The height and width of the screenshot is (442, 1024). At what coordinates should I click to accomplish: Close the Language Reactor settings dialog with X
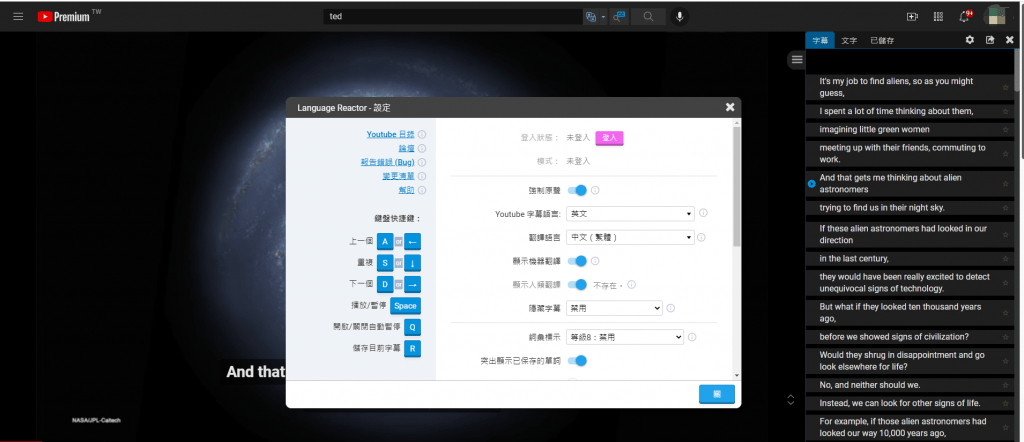pyautogui.click(x=730, y=107)
